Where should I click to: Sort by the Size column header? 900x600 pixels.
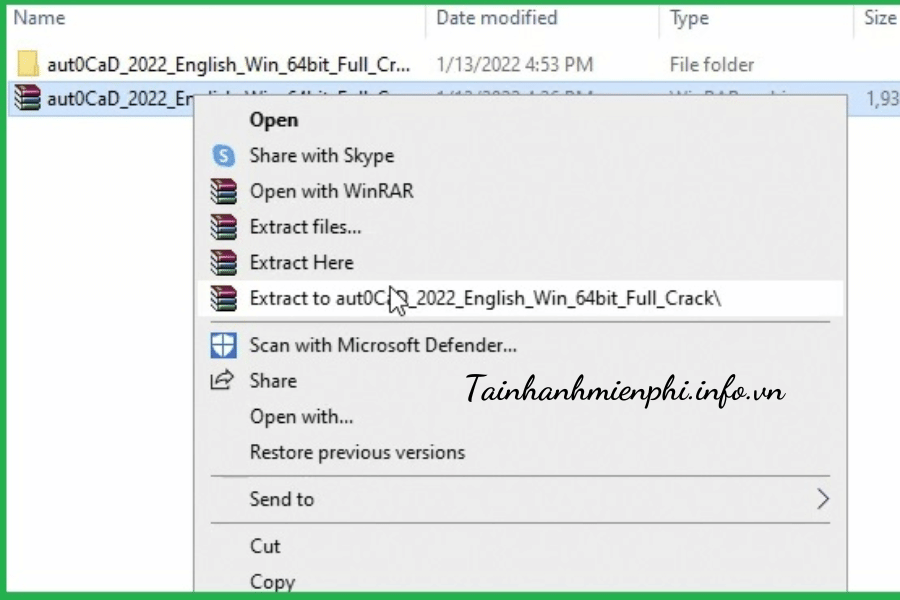coord(879,18)
